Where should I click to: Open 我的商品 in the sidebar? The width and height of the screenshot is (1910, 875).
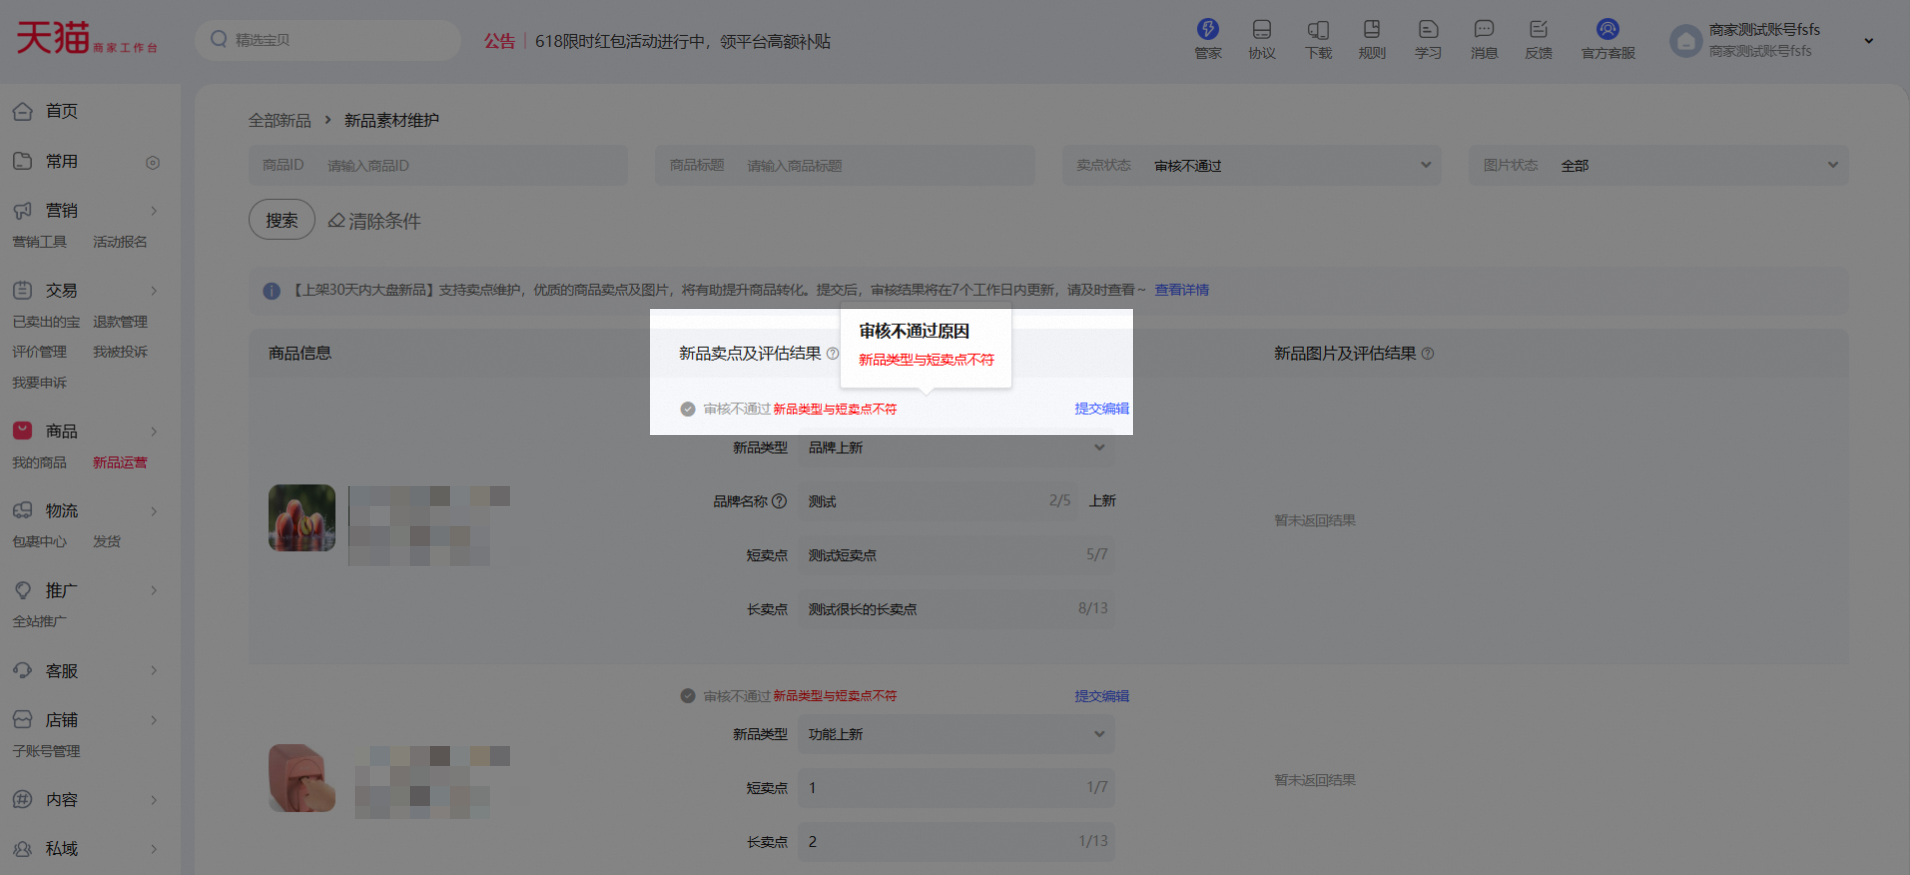tap(40, 462)
